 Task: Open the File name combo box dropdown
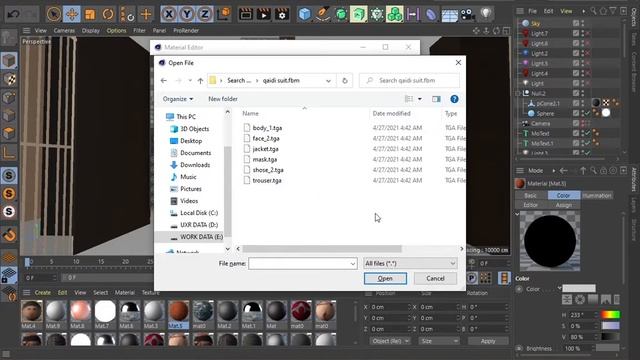point(353,264)
